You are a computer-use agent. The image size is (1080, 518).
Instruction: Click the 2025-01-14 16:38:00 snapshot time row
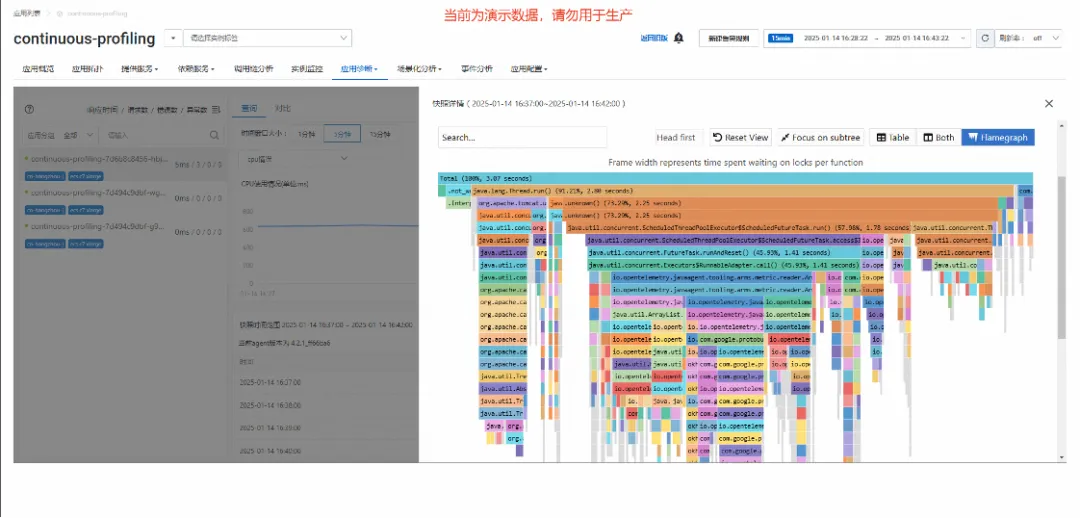pos(270,405)
